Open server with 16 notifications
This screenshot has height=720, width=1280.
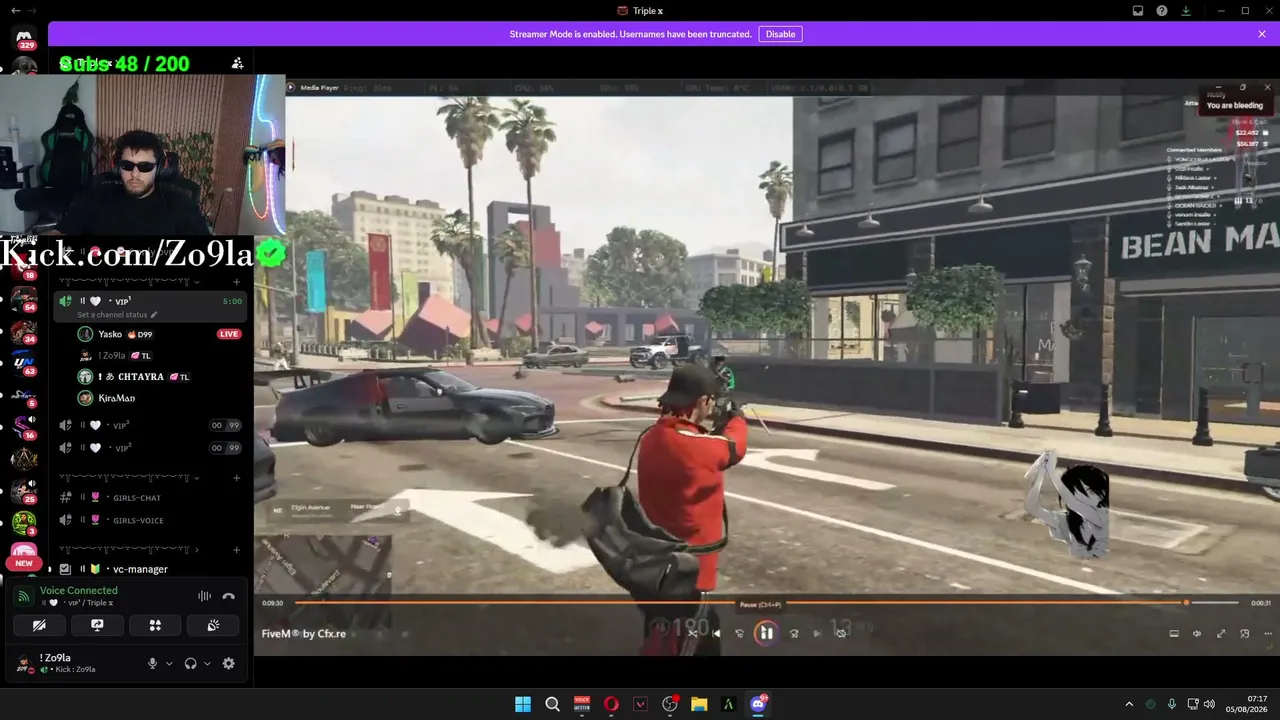pyautogui.click(x=24, y=427)
